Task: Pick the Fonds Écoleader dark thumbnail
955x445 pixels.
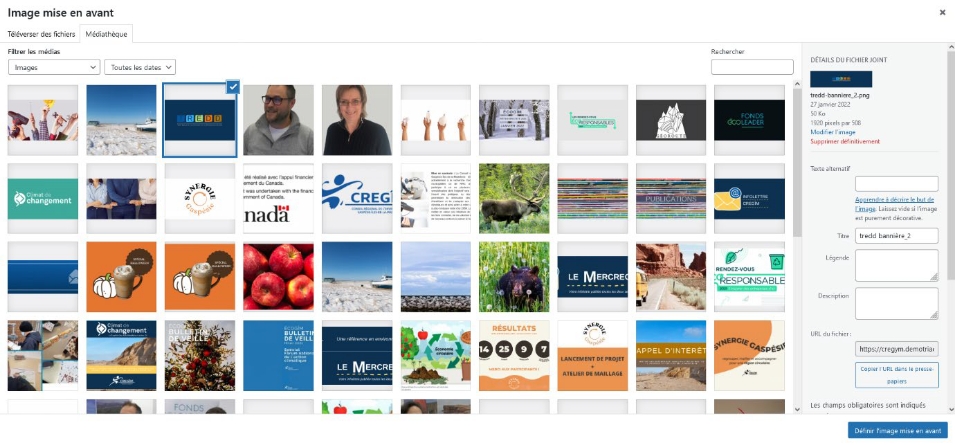Action: pos(750,120)
